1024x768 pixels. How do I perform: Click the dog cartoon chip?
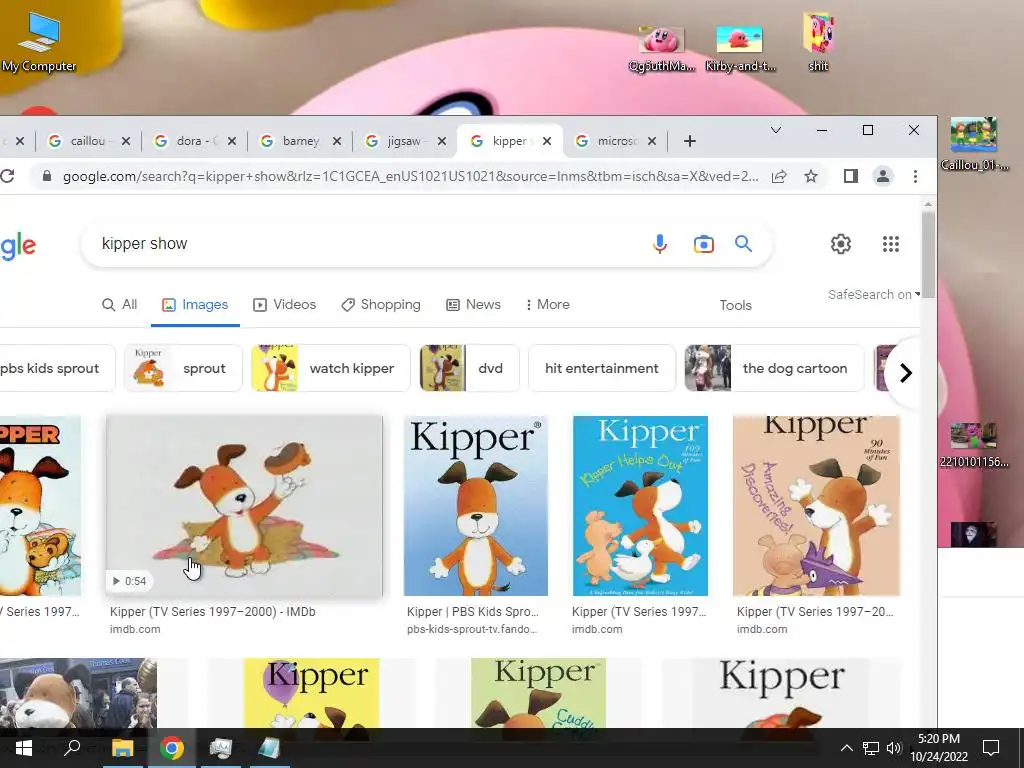click(774, 368)
